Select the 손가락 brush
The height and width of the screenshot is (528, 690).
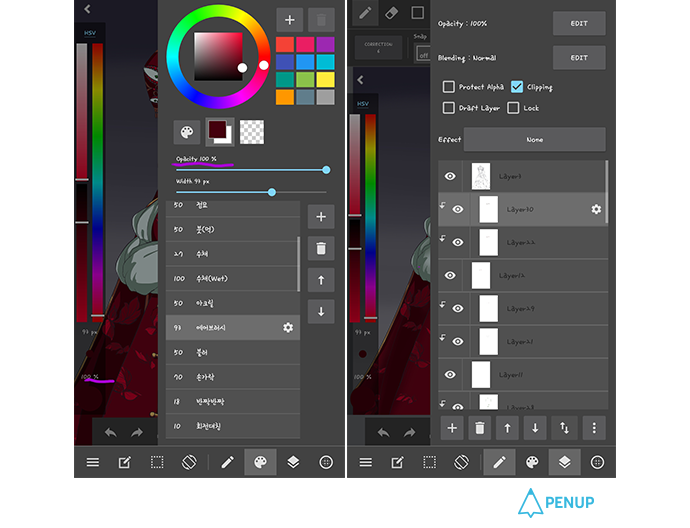[232, 377]
